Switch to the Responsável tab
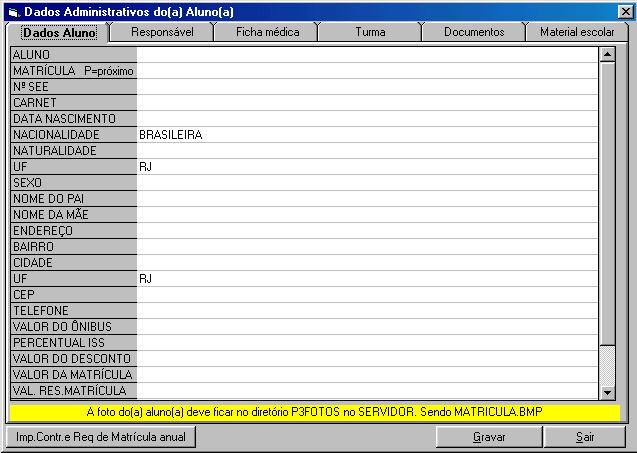This screenshot has height=453, width=637. coord(162,32)
